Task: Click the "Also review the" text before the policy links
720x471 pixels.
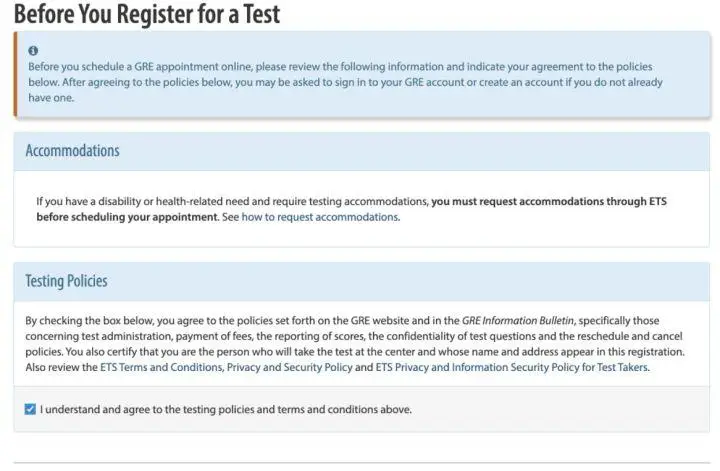Action: [x=62, y=367]
